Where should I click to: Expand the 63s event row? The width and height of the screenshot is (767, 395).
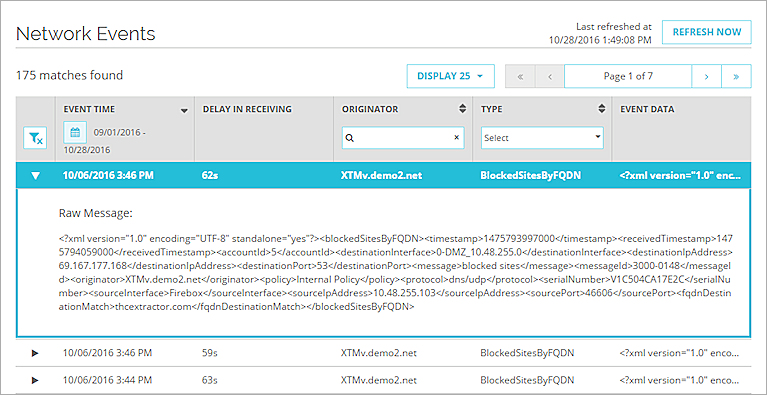35,379
